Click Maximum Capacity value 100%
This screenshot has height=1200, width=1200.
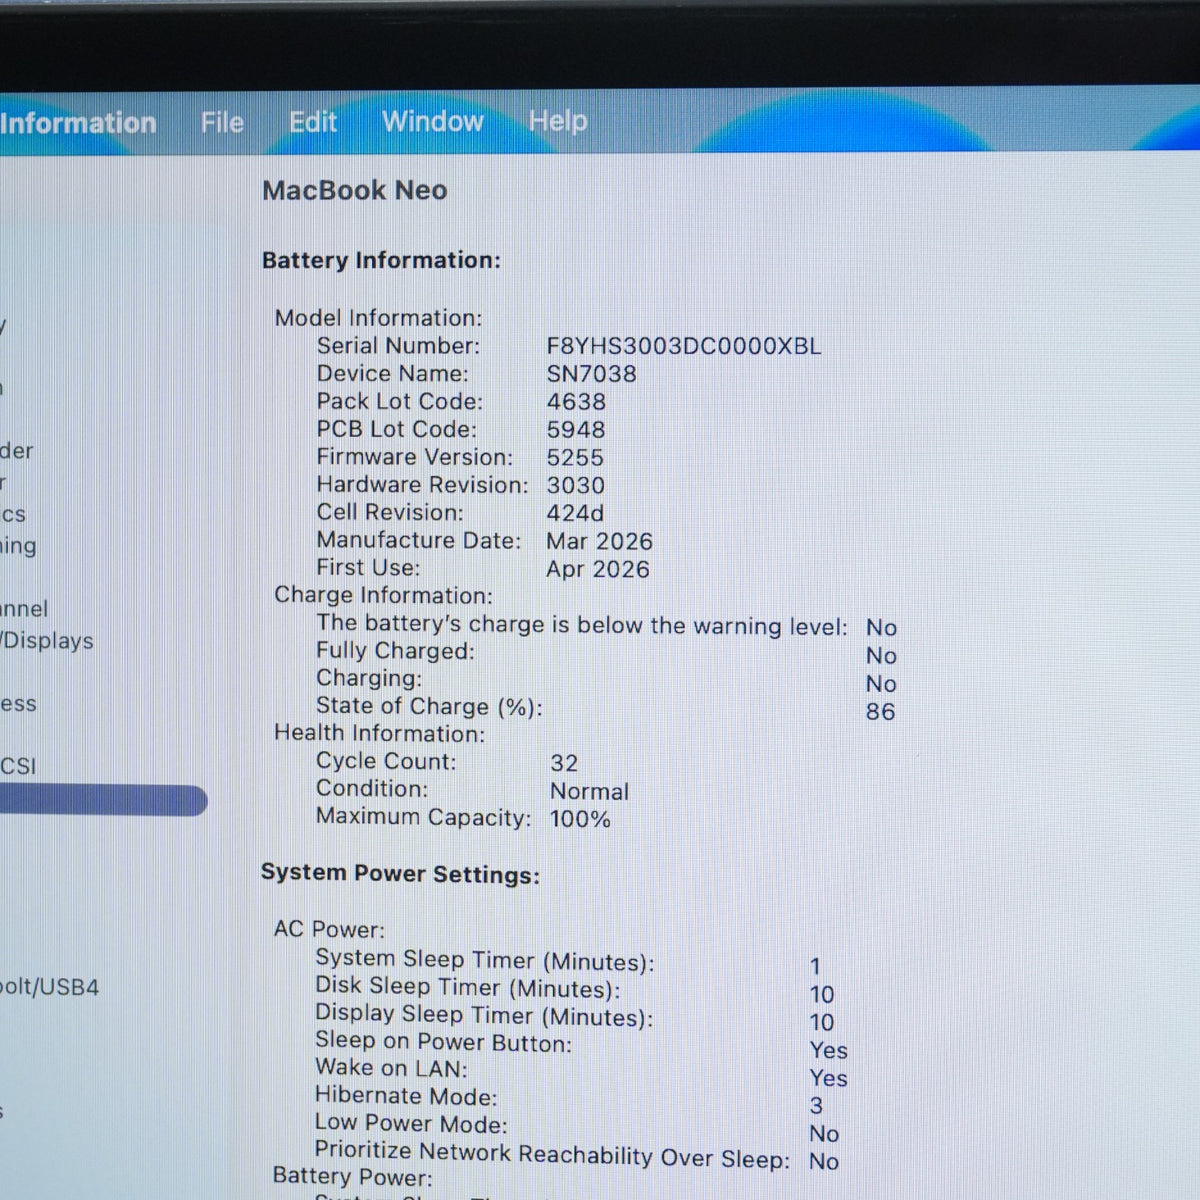(x=580, y=819)
